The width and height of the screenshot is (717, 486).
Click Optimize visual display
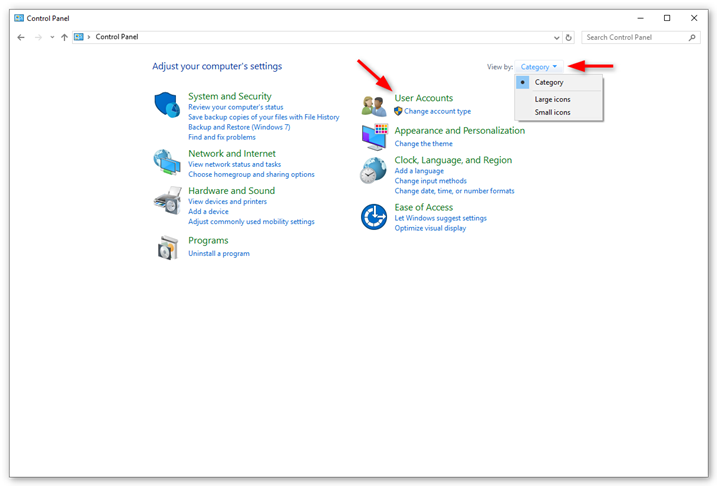click(430, 228)
